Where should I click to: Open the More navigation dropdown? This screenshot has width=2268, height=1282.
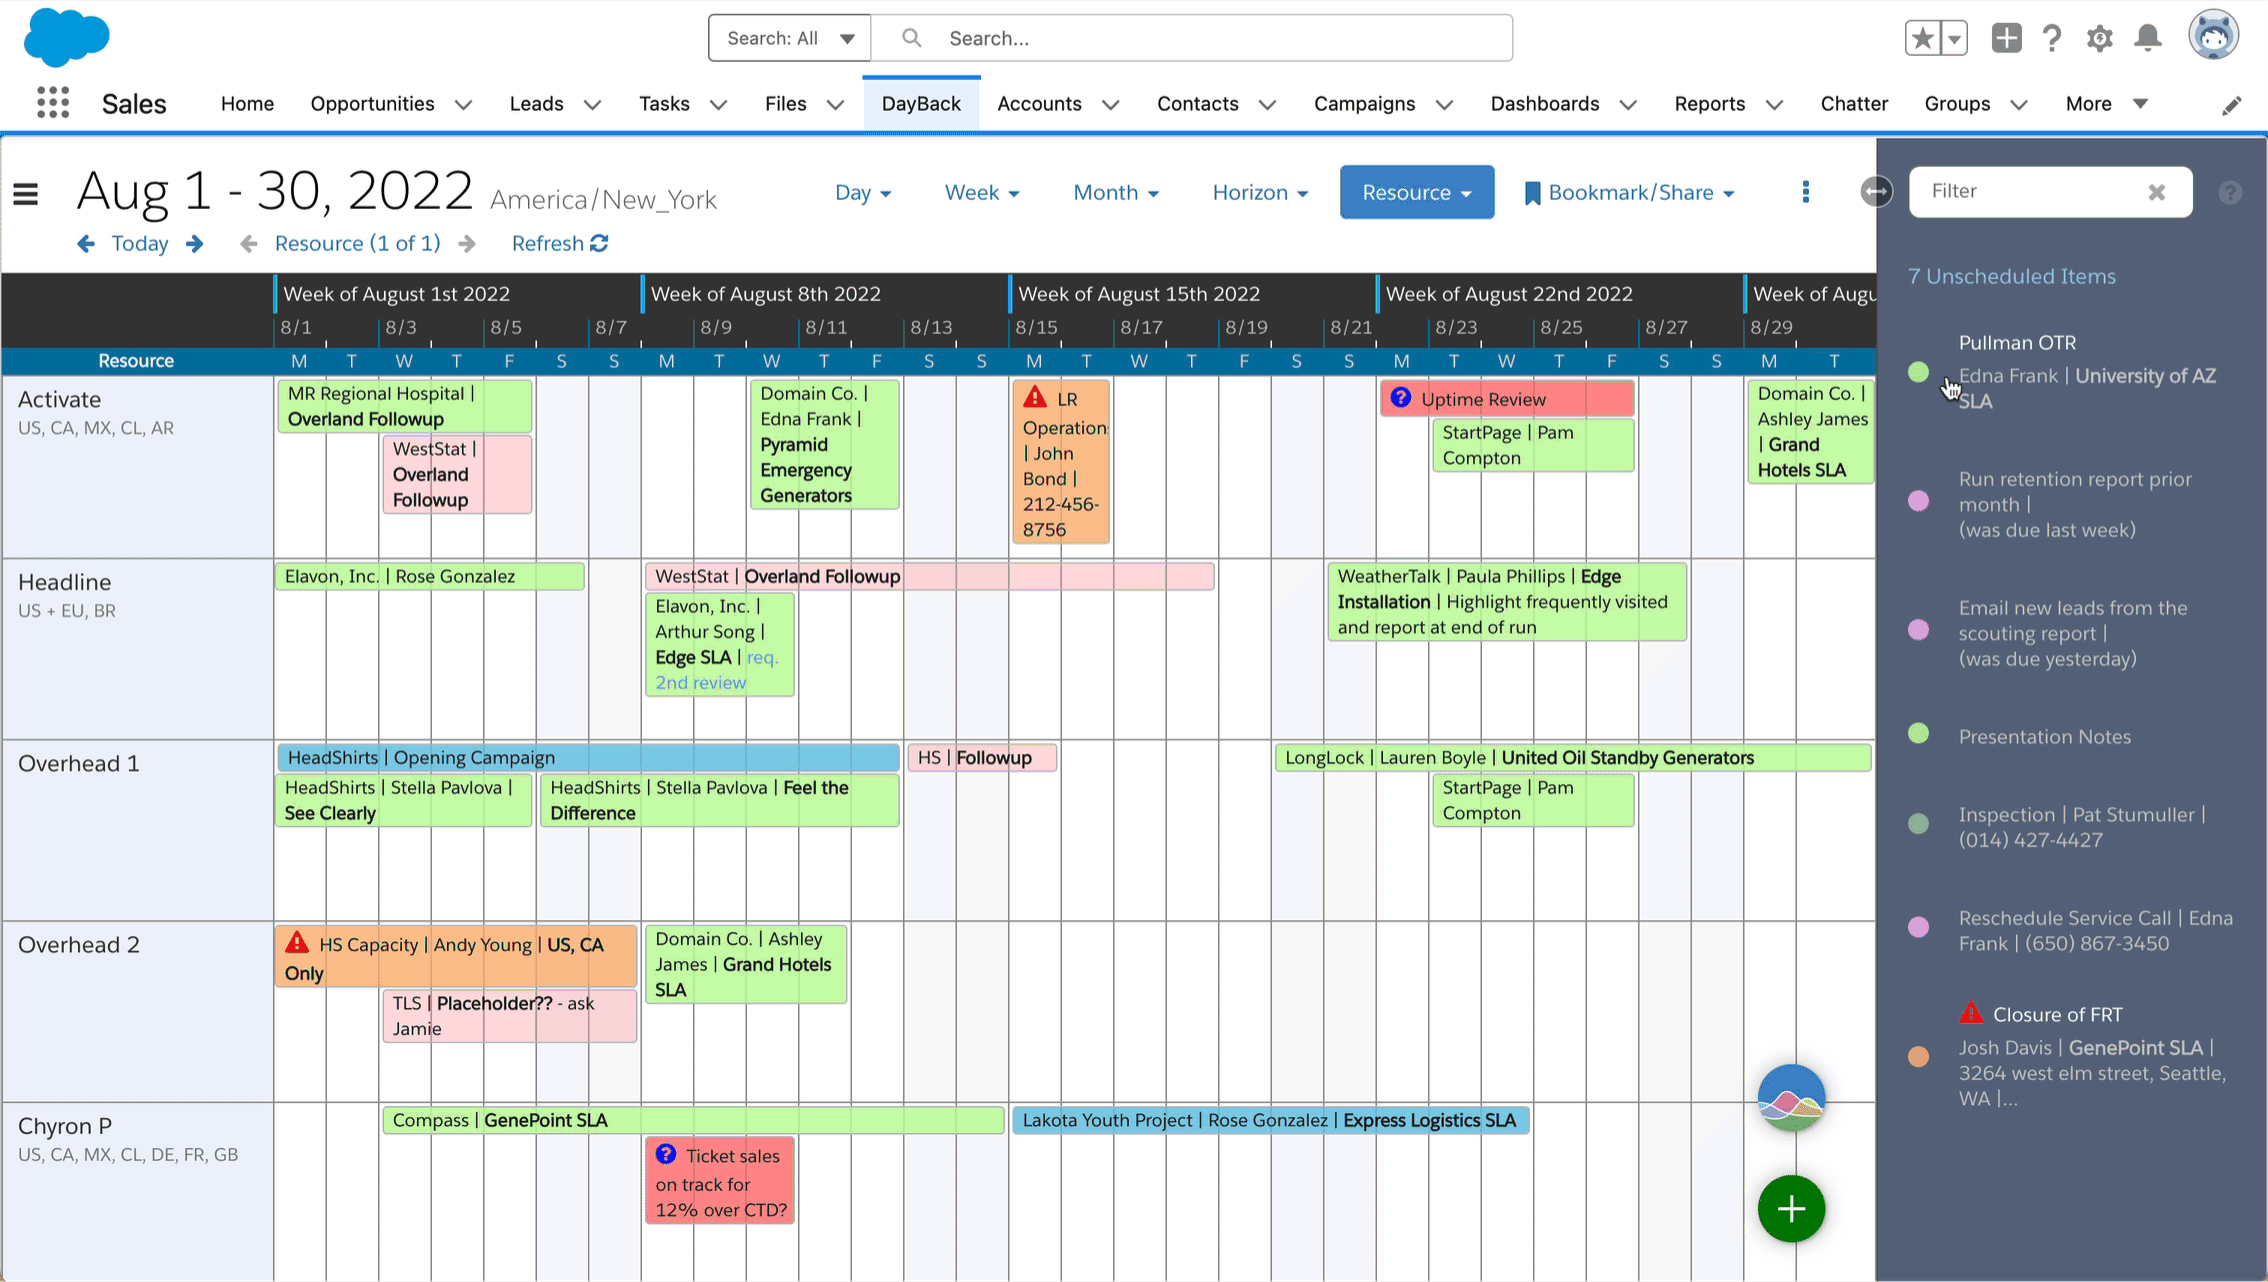click(2106, 104)
